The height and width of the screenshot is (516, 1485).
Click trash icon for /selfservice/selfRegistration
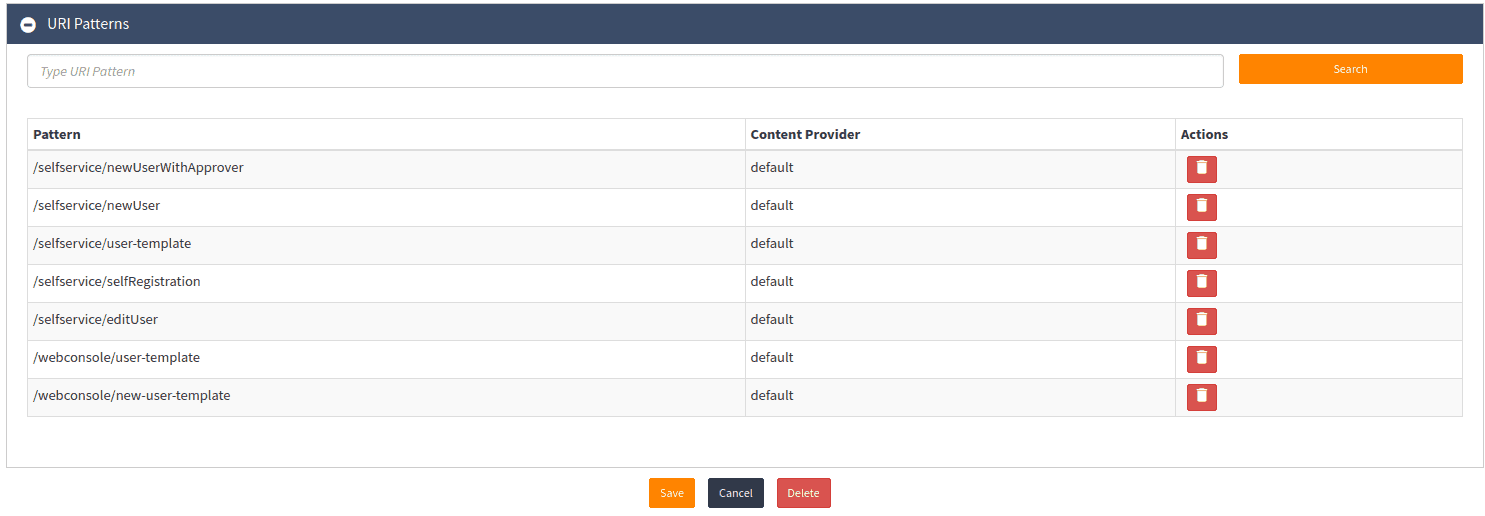click(x=1201, y=283)
